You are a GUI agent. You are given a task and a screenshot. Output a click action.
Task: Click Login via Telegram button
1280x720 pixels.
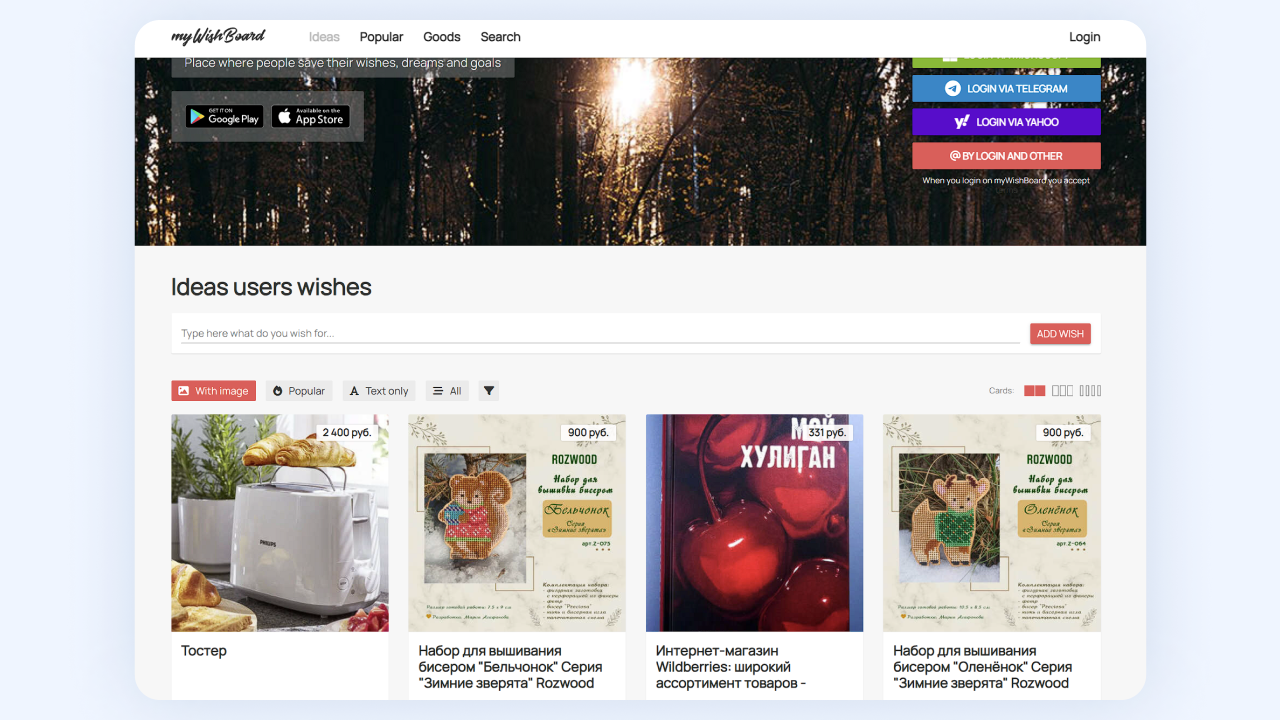[1006, 88]
